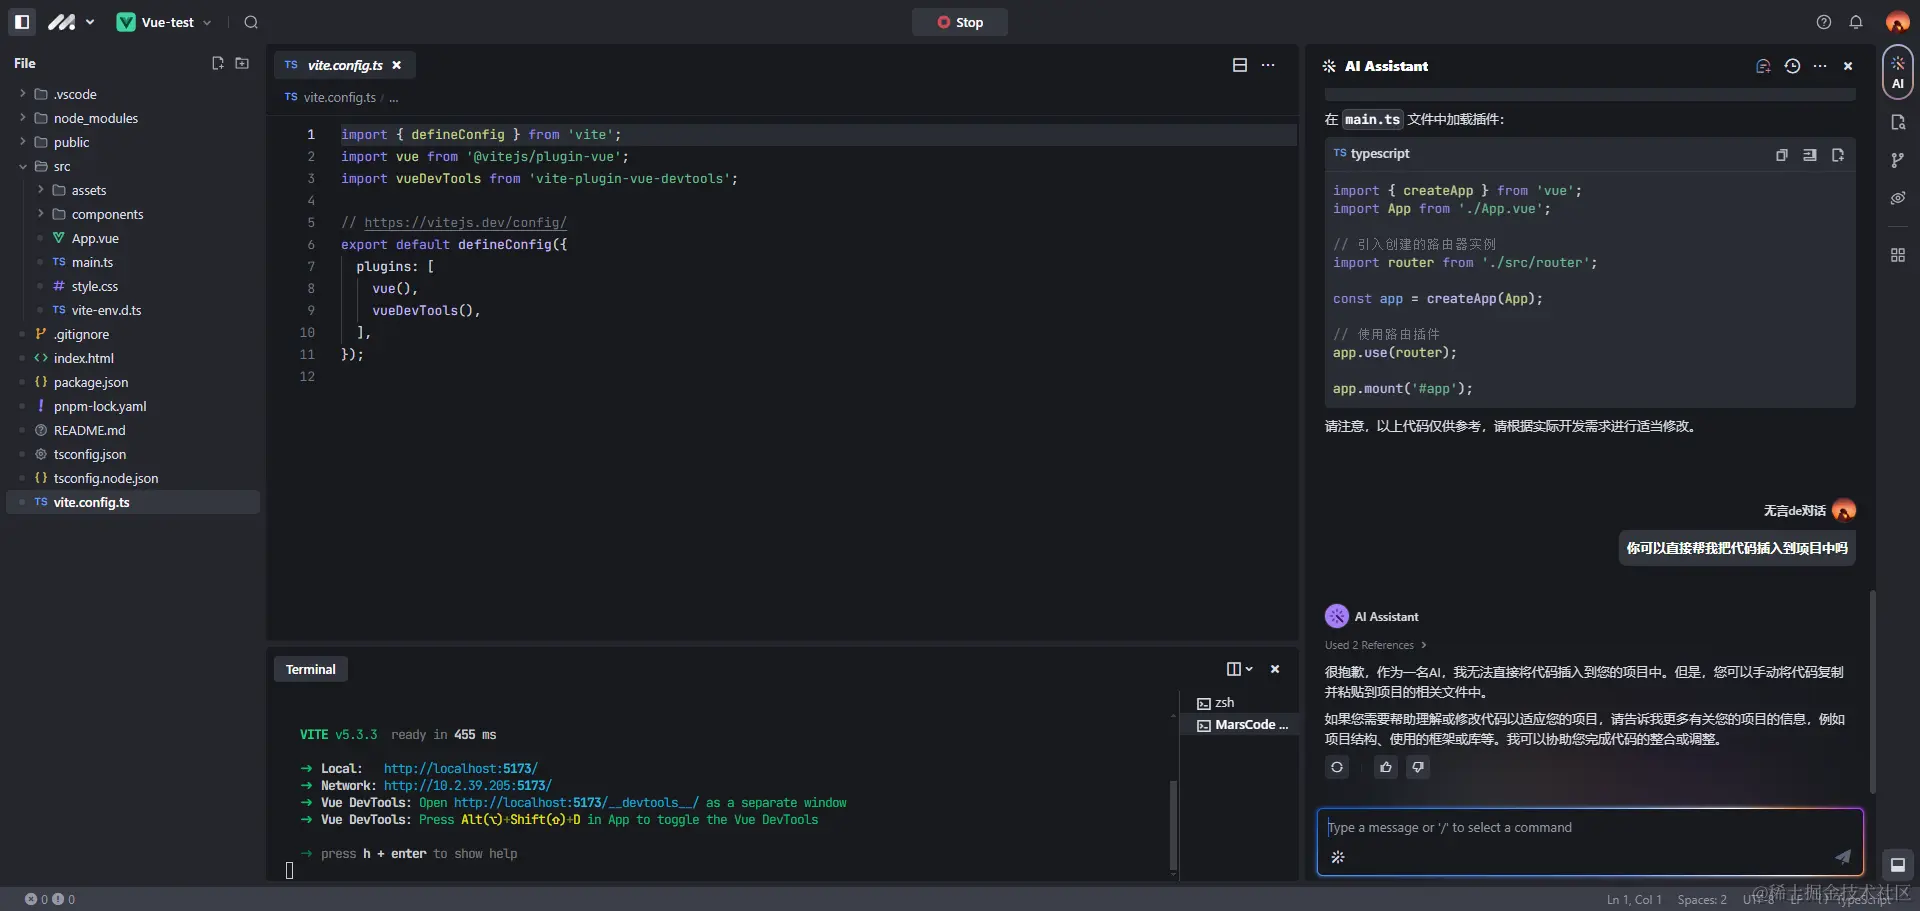Viewport: 1920px width, 911px height.
Task: Open editor more actions menu
Action: [x=1268, y=65]
